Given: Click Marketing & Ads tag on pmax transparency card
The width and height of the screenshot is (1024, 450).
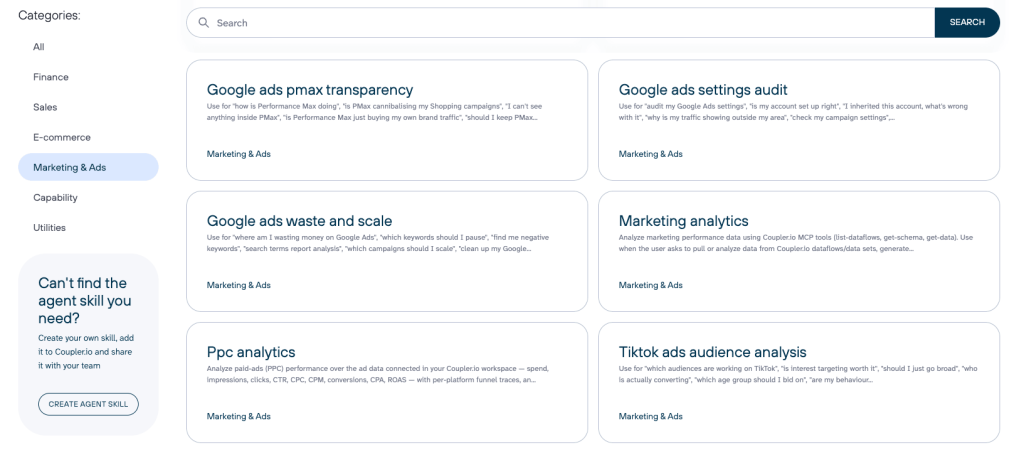Looking at the screenshot, I should pos(238,154).
